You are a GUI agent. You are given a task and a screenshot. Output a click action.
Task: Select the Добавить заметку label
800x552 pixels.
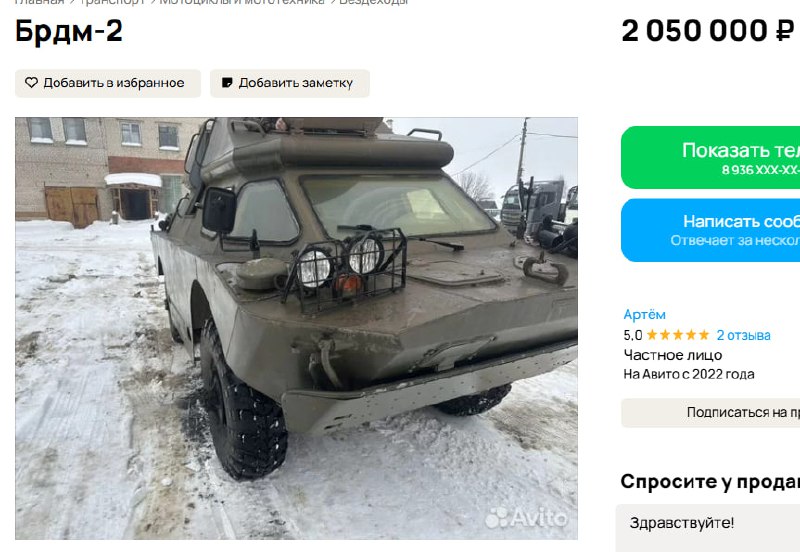(295, 83)
